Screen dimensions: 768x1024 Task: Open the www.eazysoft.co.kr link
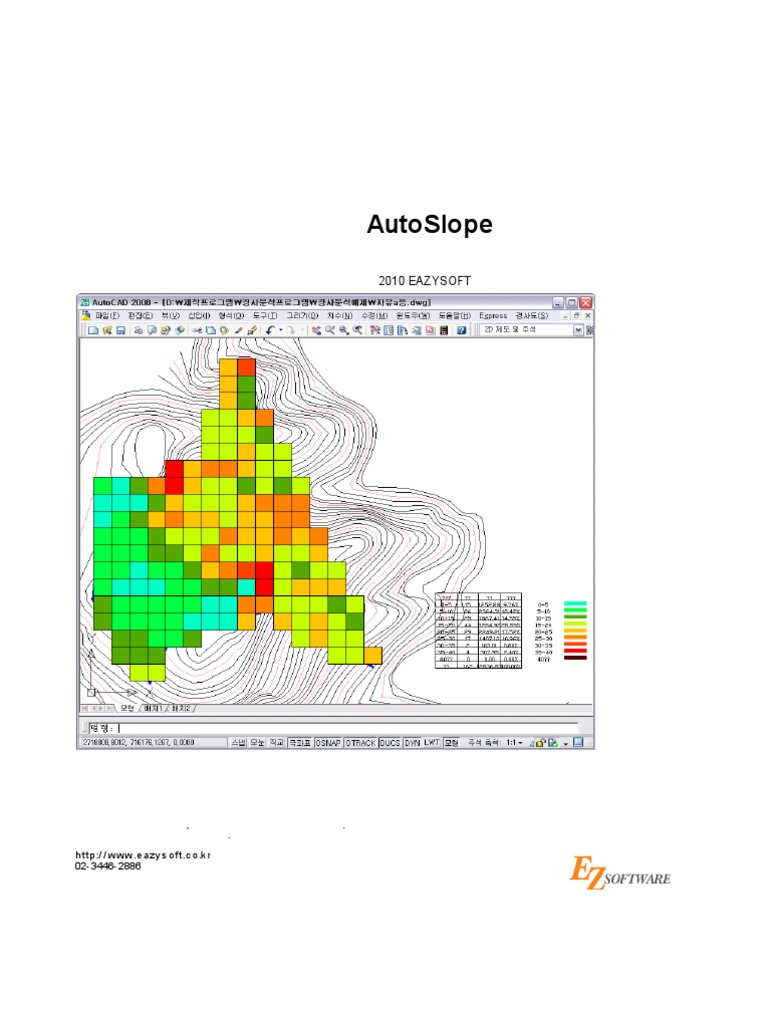(x=143, y=855)
